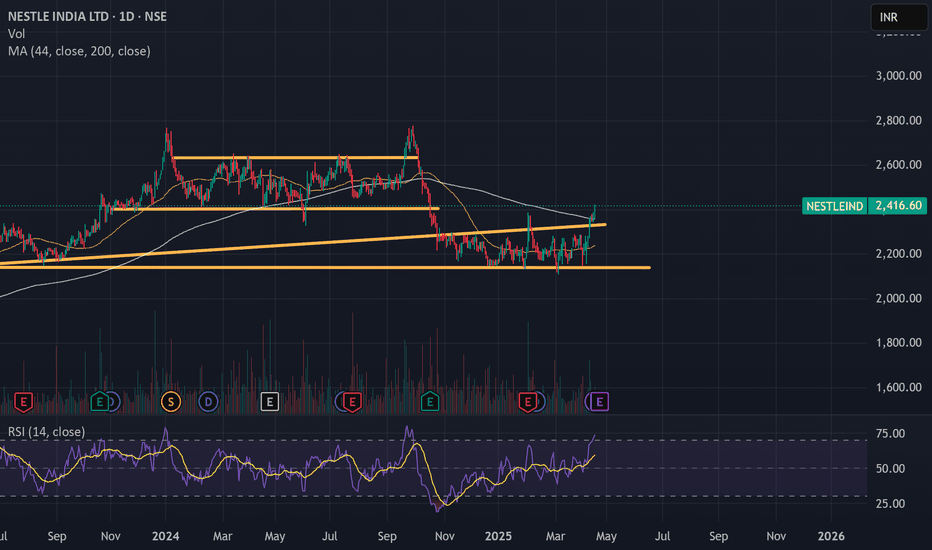Image resolution: width=932 pixels, height=550 pixels.
Task: Open the INR currency selector
Action: click(x=898, y=17)
